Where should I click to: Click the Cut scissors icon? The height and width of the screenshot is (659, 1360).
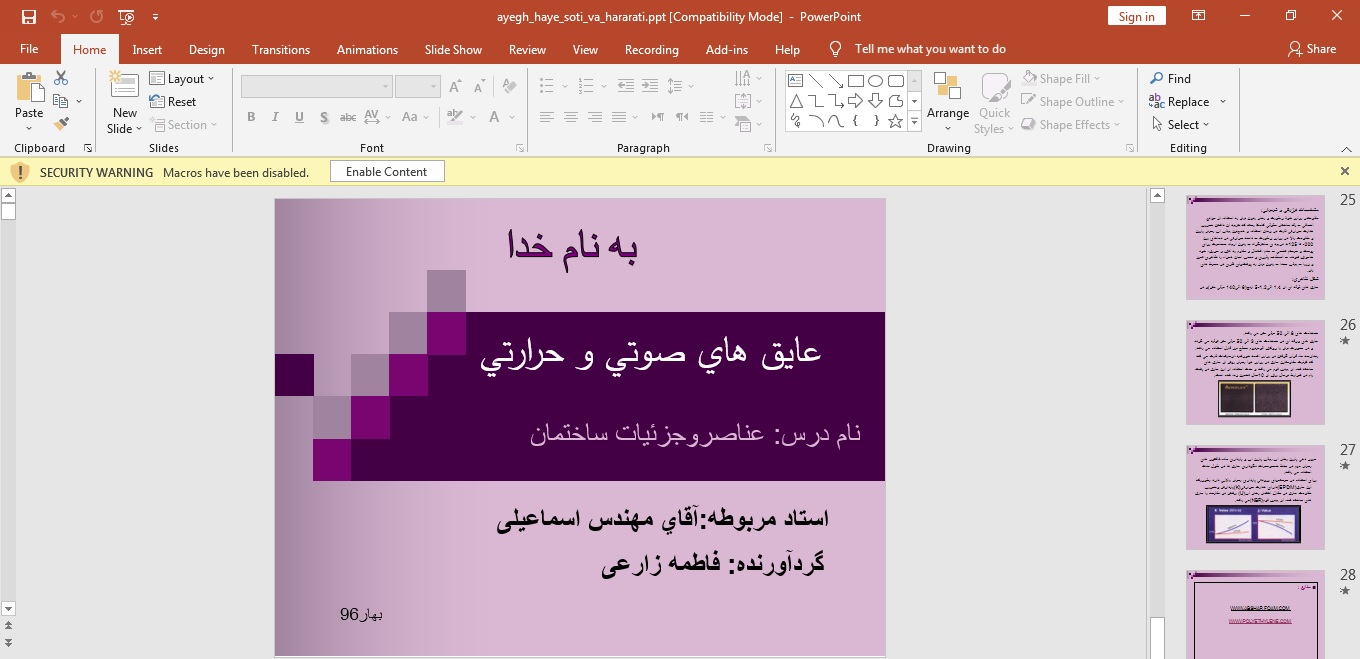click(61, 78)
